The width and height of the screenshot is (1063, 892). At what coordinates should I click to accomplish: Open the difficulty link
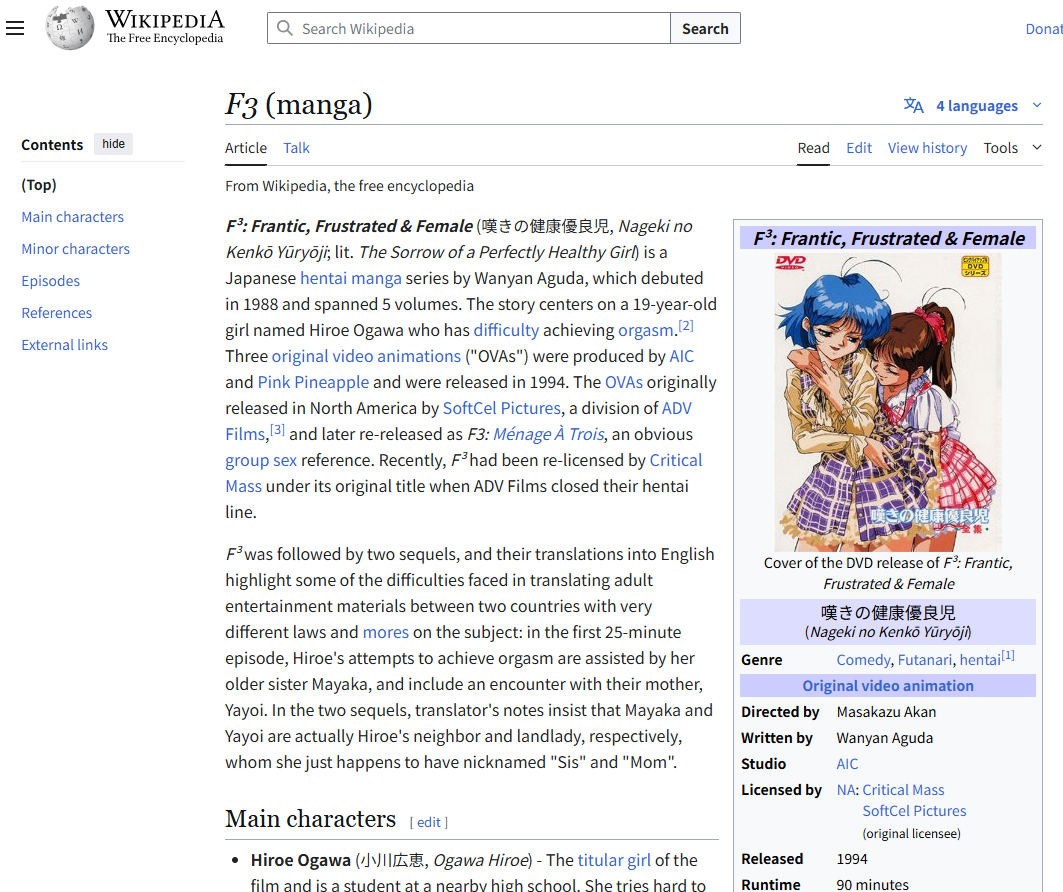(x=506, y=330)
